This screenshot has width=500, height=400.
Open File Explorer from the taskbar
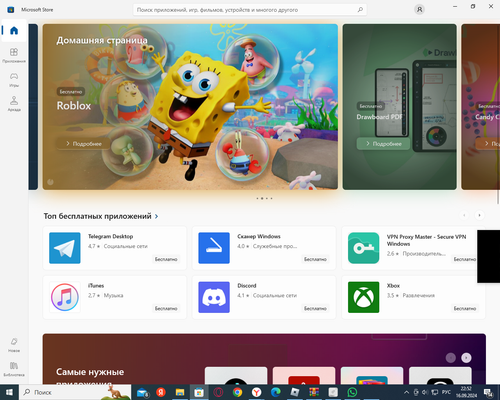pos(180,392)
